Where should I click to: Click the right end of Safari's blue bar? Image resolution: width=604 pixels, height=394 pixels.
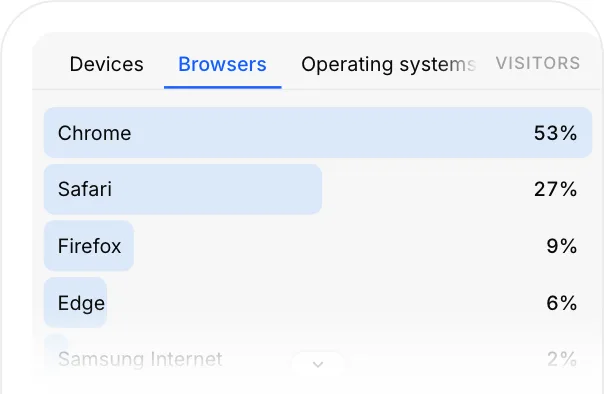(x=316, y=189)
